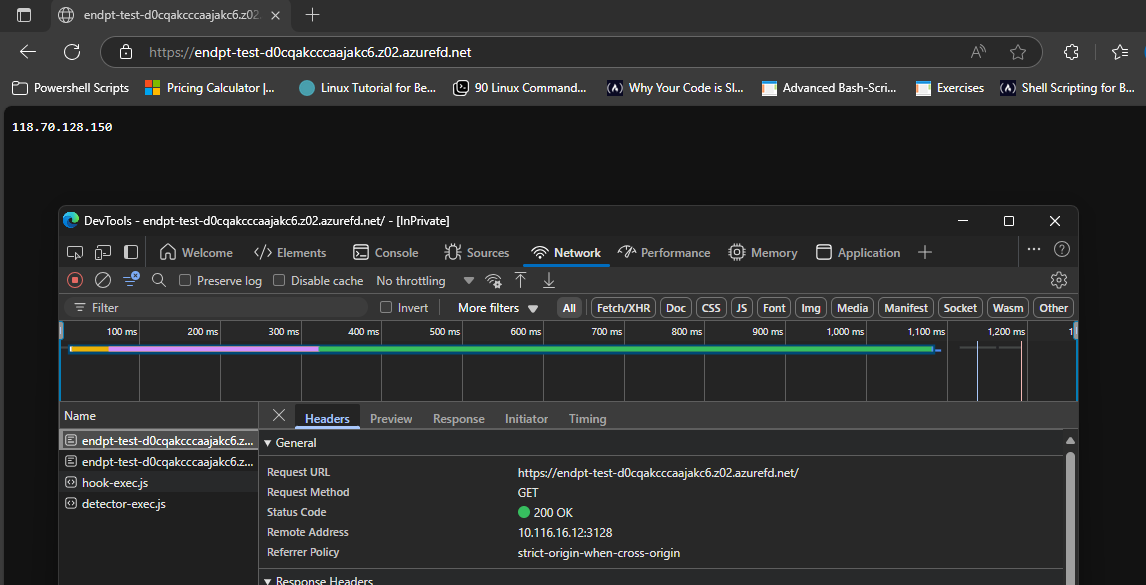Open network Search magnifier
The width and height of the screenshot is (1146, 585).
[x=159, y=280]
